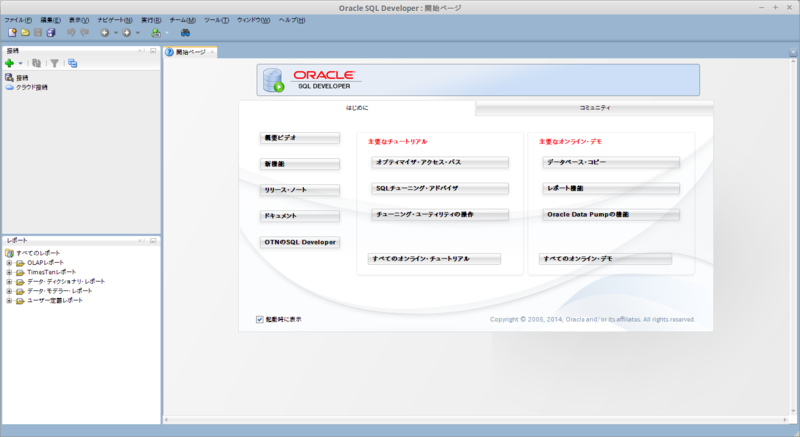
Task: Click the 新機能 button
Action: pyautogui.click(x=300, y=164)
